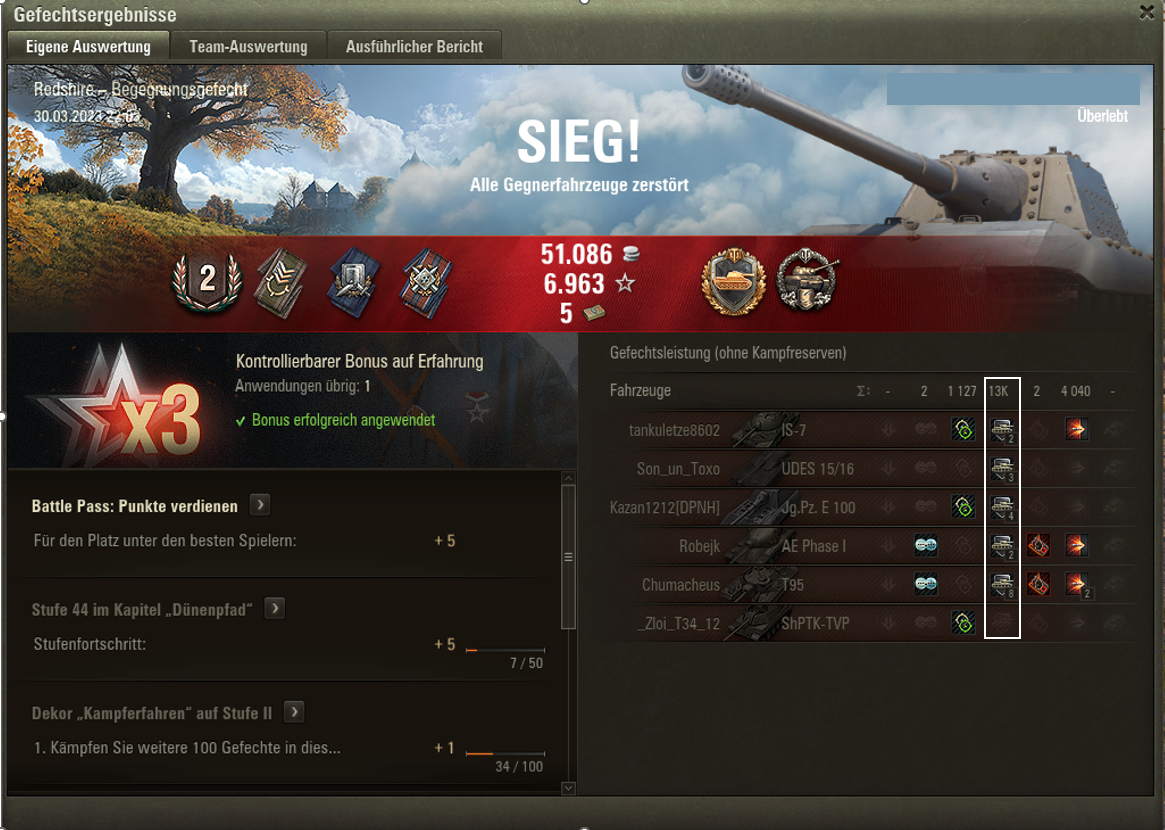This screenshot has height=830, width=1165.
Task: Expand the Dekor Kampferfahren arrow
Action: [294, 713]
